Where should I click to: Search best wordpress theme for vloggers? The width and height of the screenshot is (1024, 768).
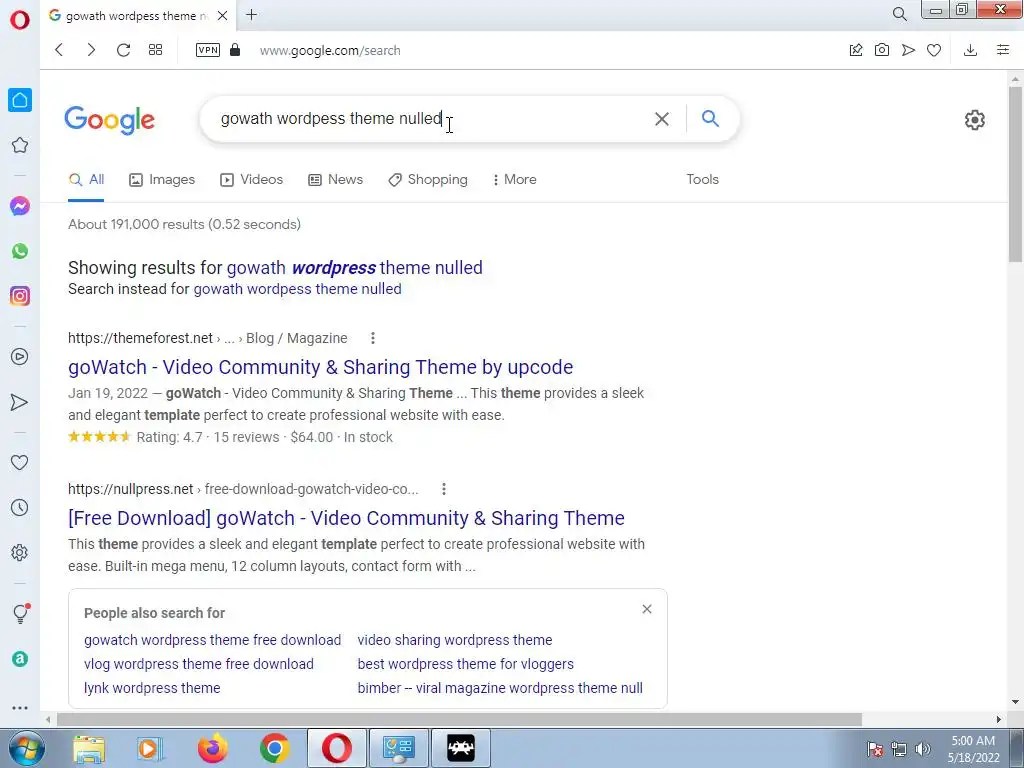(466, 664)
